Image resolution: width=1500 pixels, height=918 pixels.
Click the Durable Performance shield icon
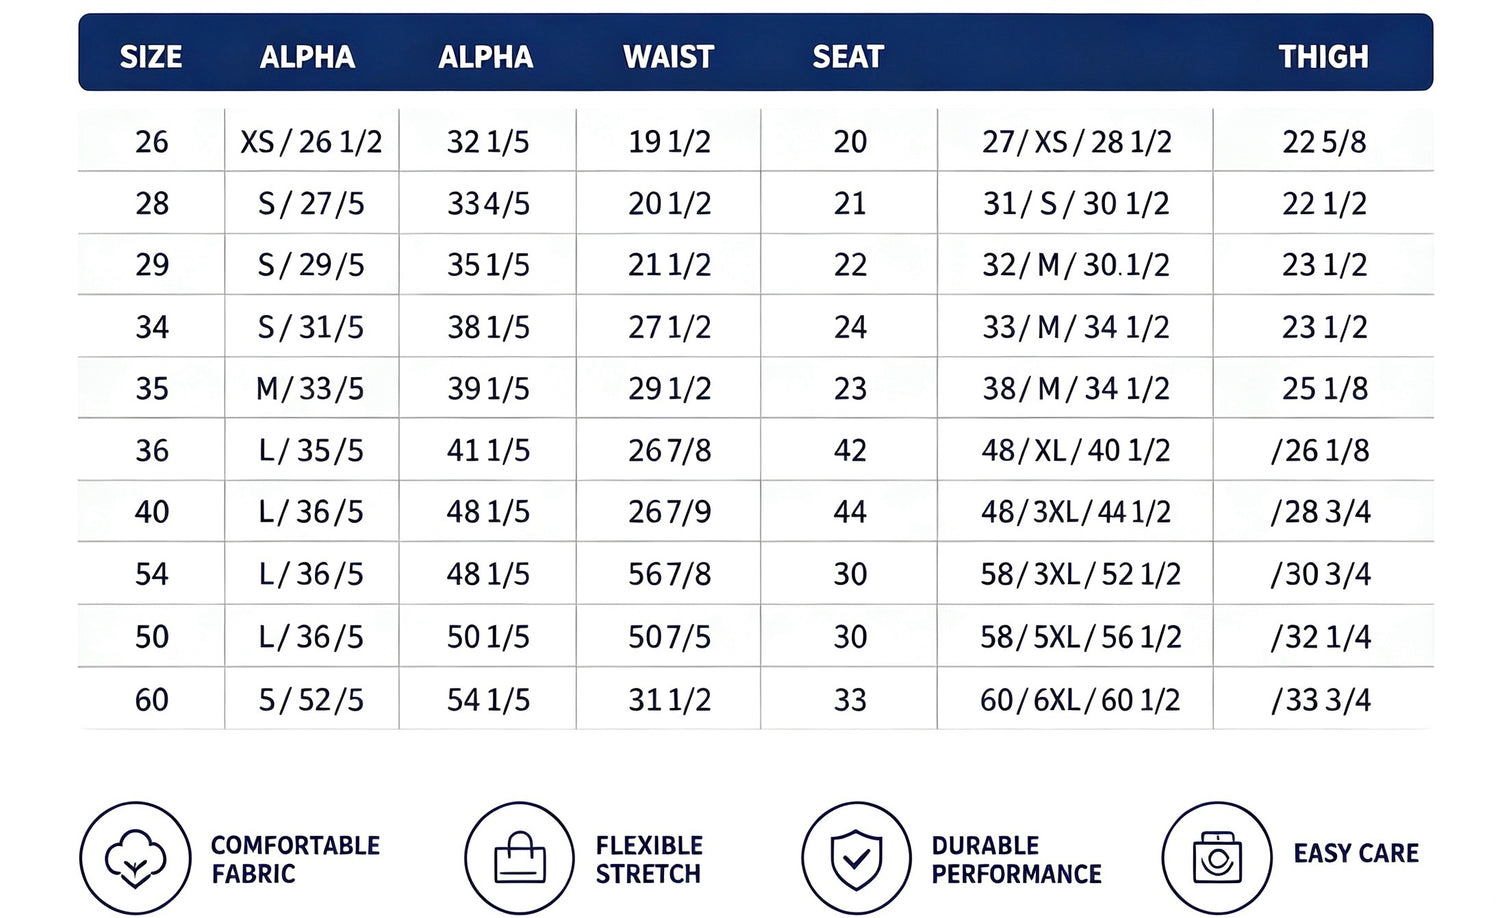[x=857, y=858]
